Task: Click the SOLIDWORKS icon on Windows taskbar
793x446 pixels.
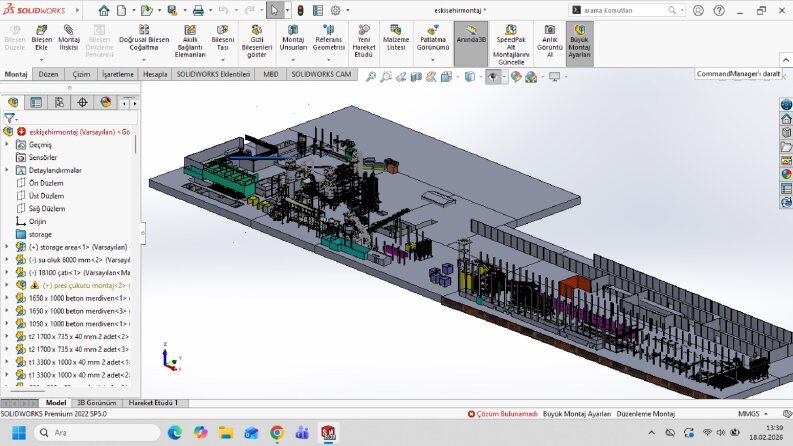Action: tap(328, 433)
